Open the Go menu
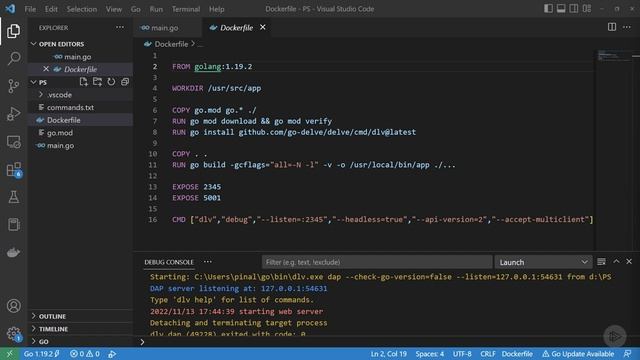Image resolution: width=640 pixels, height=360 pixels. click(x=136, y=9)
